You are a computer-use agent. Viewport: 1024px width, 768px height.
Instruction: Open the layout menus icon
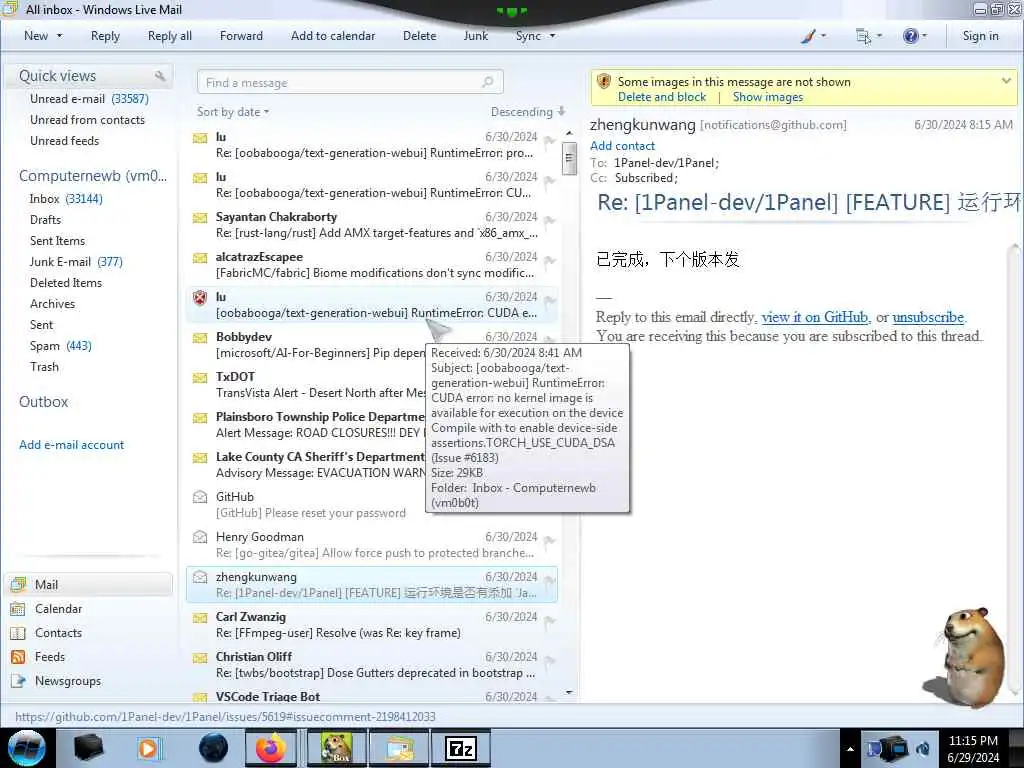click(x=869, y=36)
